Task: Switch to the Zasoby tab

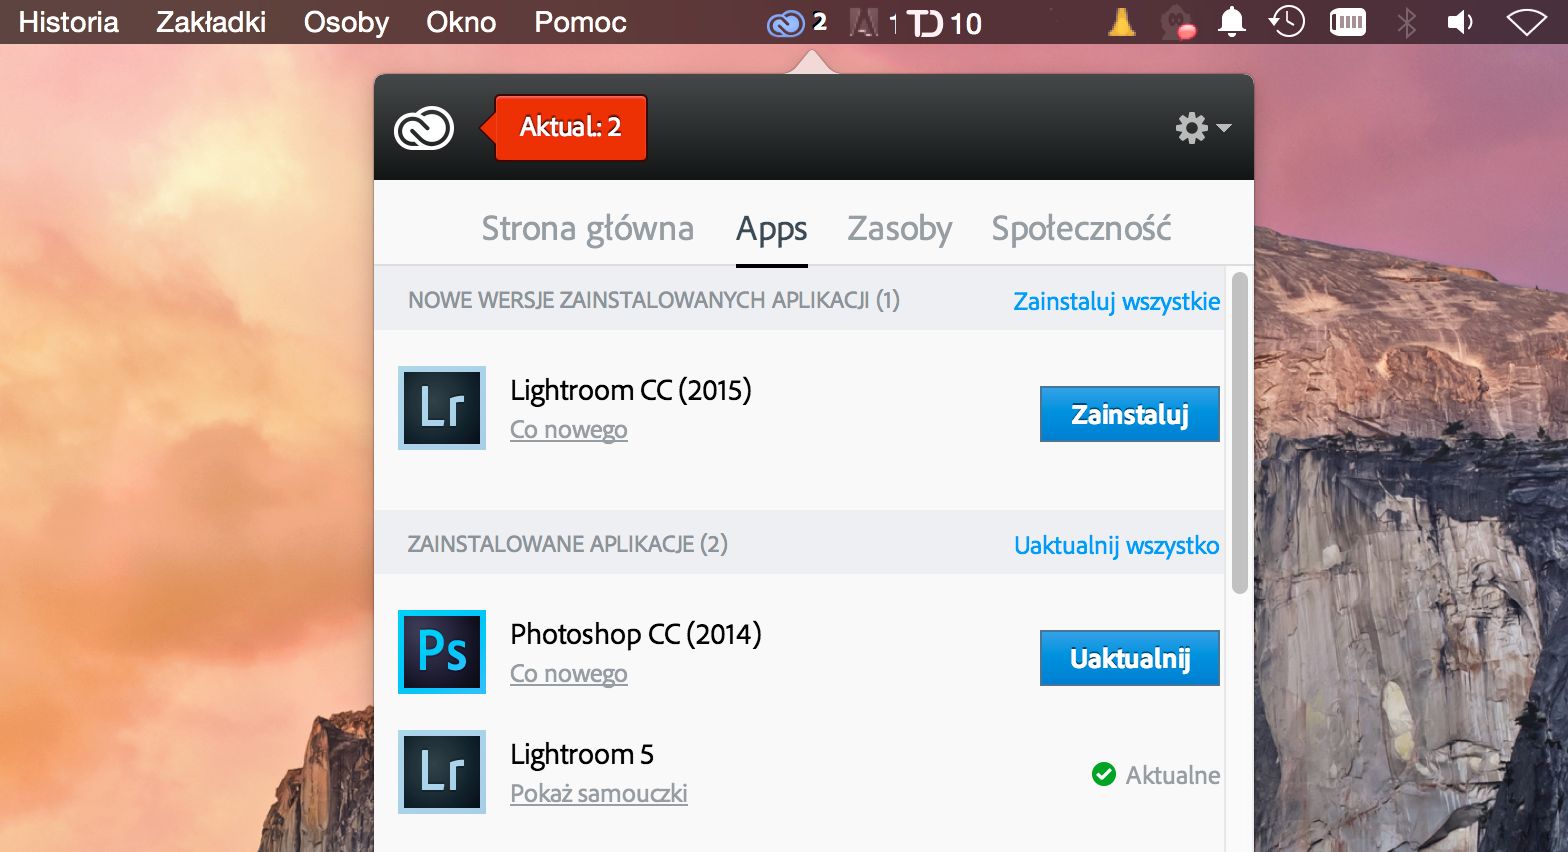Action: pyautogui.click(x=900, y=229)
